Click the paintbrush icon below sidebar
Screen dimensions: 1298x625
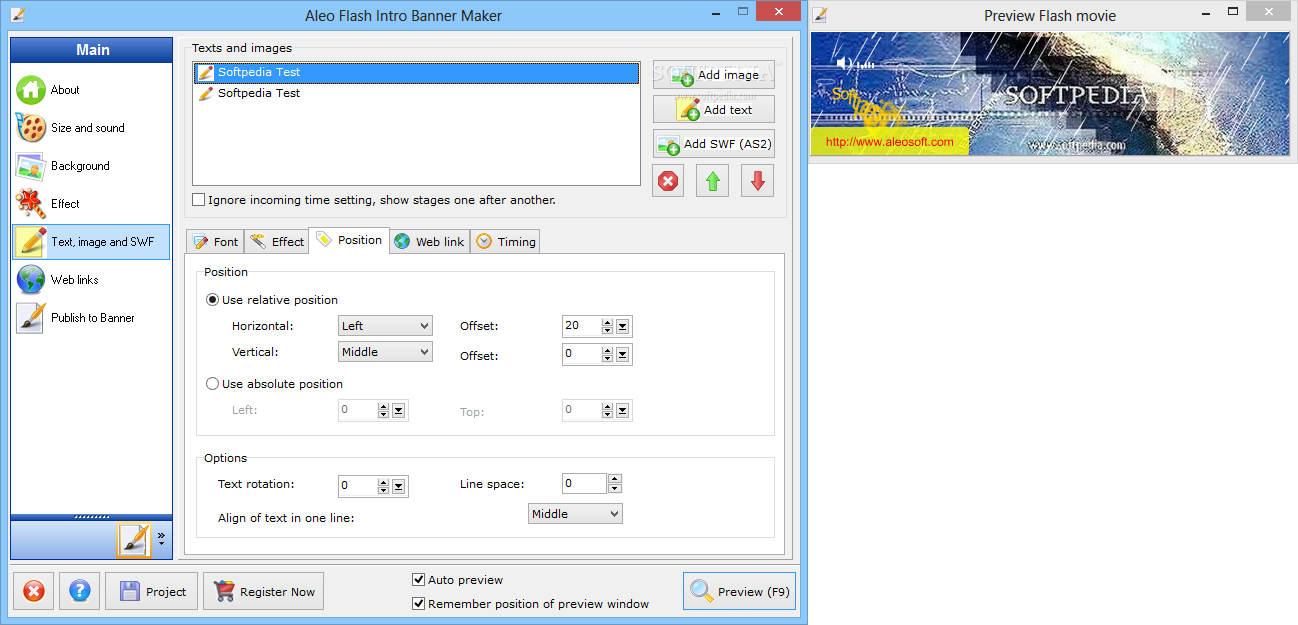(x=133, y=540)
